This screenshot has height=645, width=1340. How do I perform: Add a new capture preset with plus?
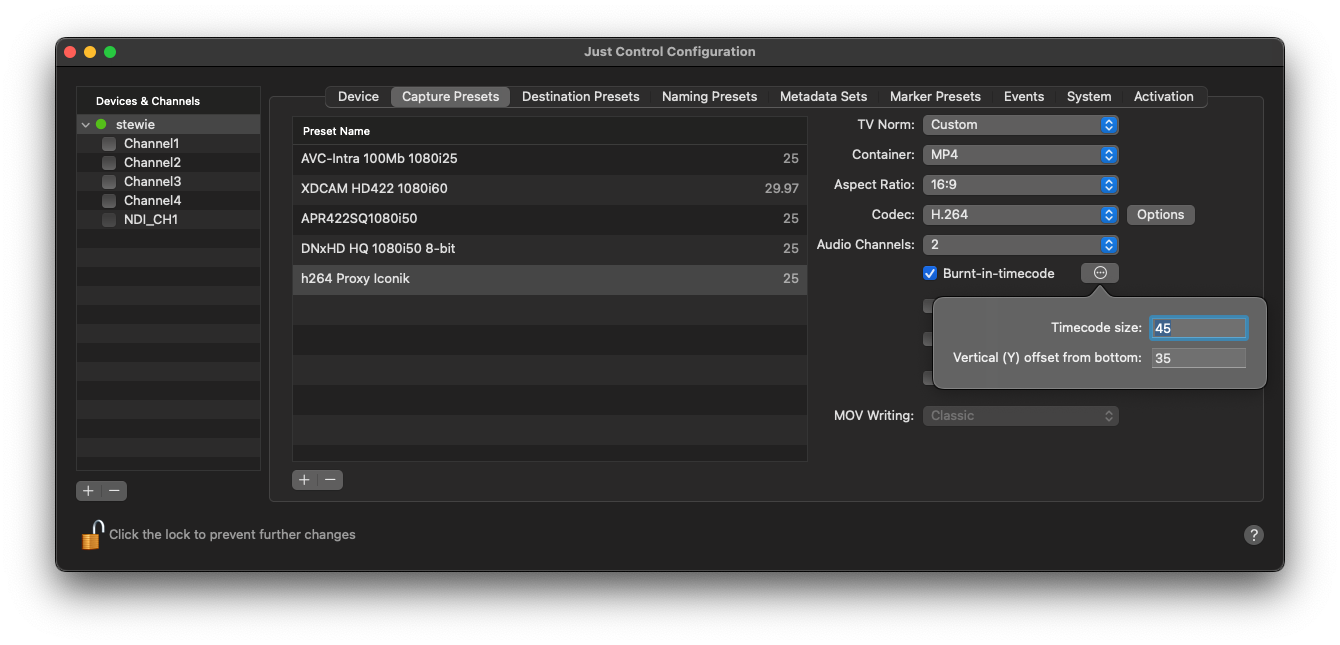click(x=305, y=480)
